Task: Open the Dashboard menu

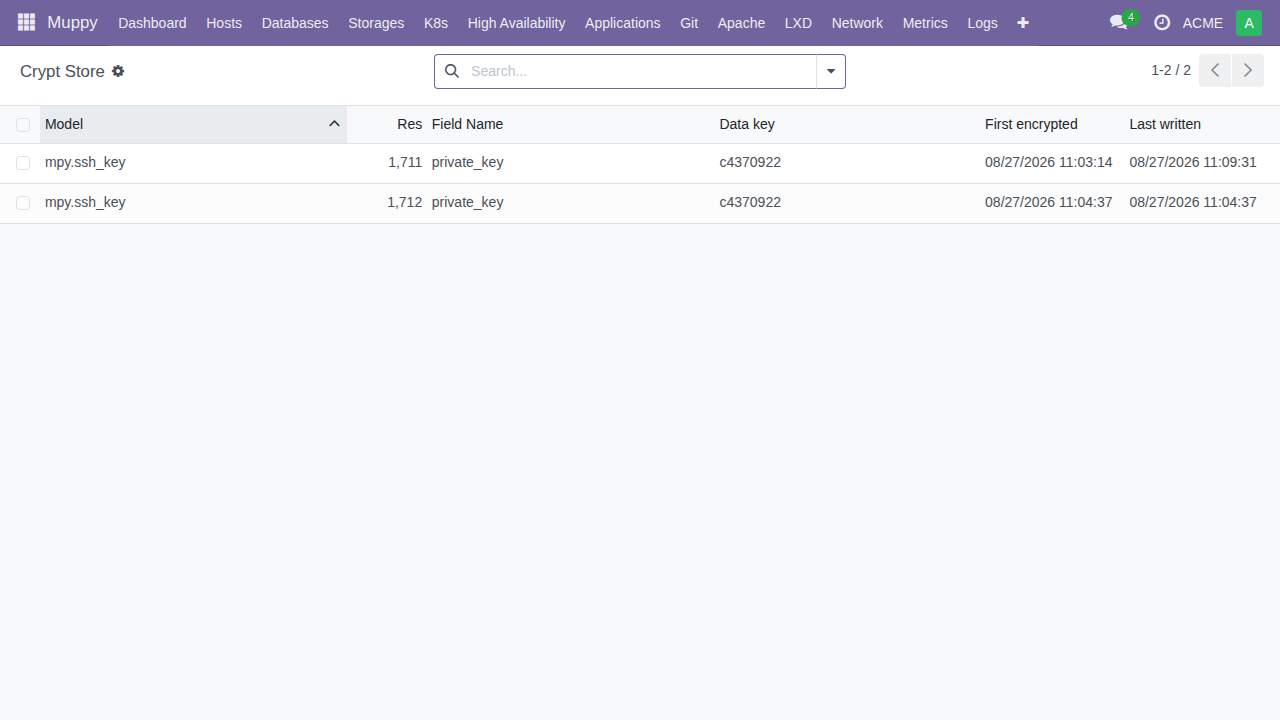Action: click(x=152, y=22)
